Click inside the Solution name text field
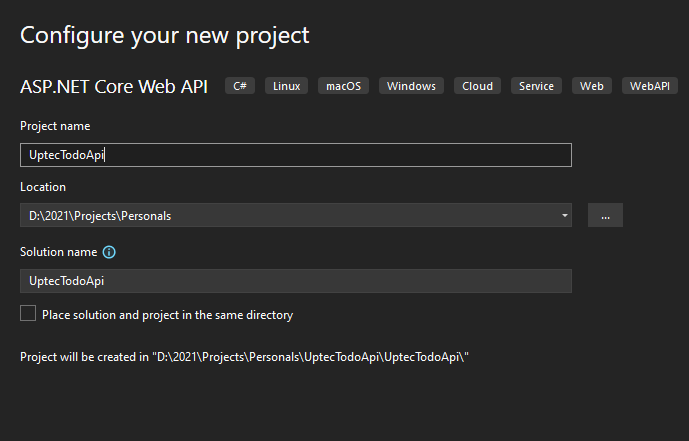The image size is (689, 441). coord(295,281)
